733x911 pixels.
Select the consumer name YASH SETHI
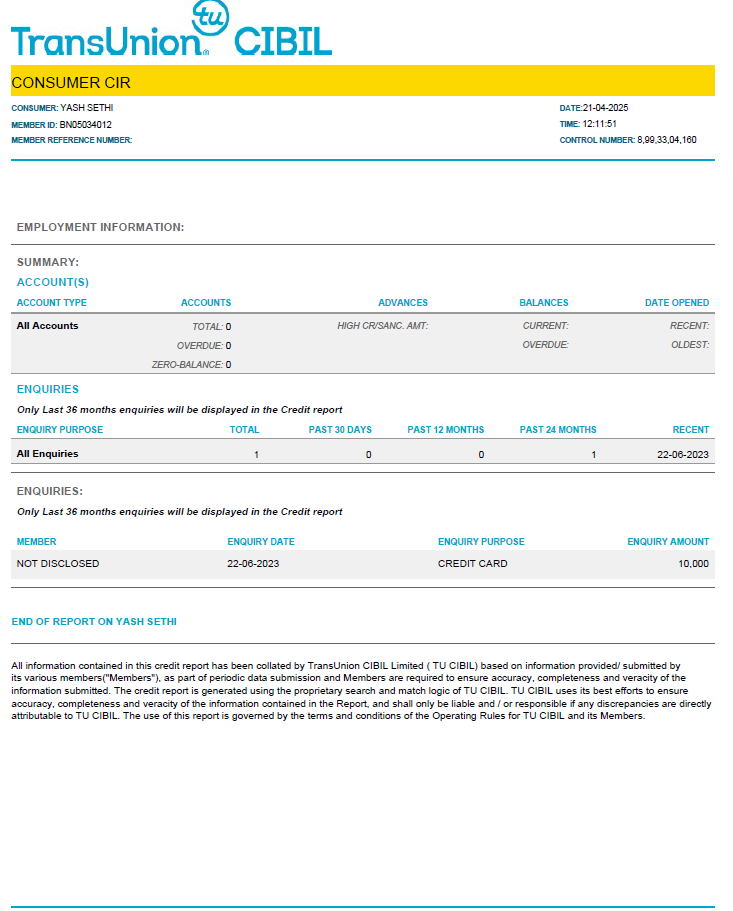pyautogui.click(x=87, y=107)
